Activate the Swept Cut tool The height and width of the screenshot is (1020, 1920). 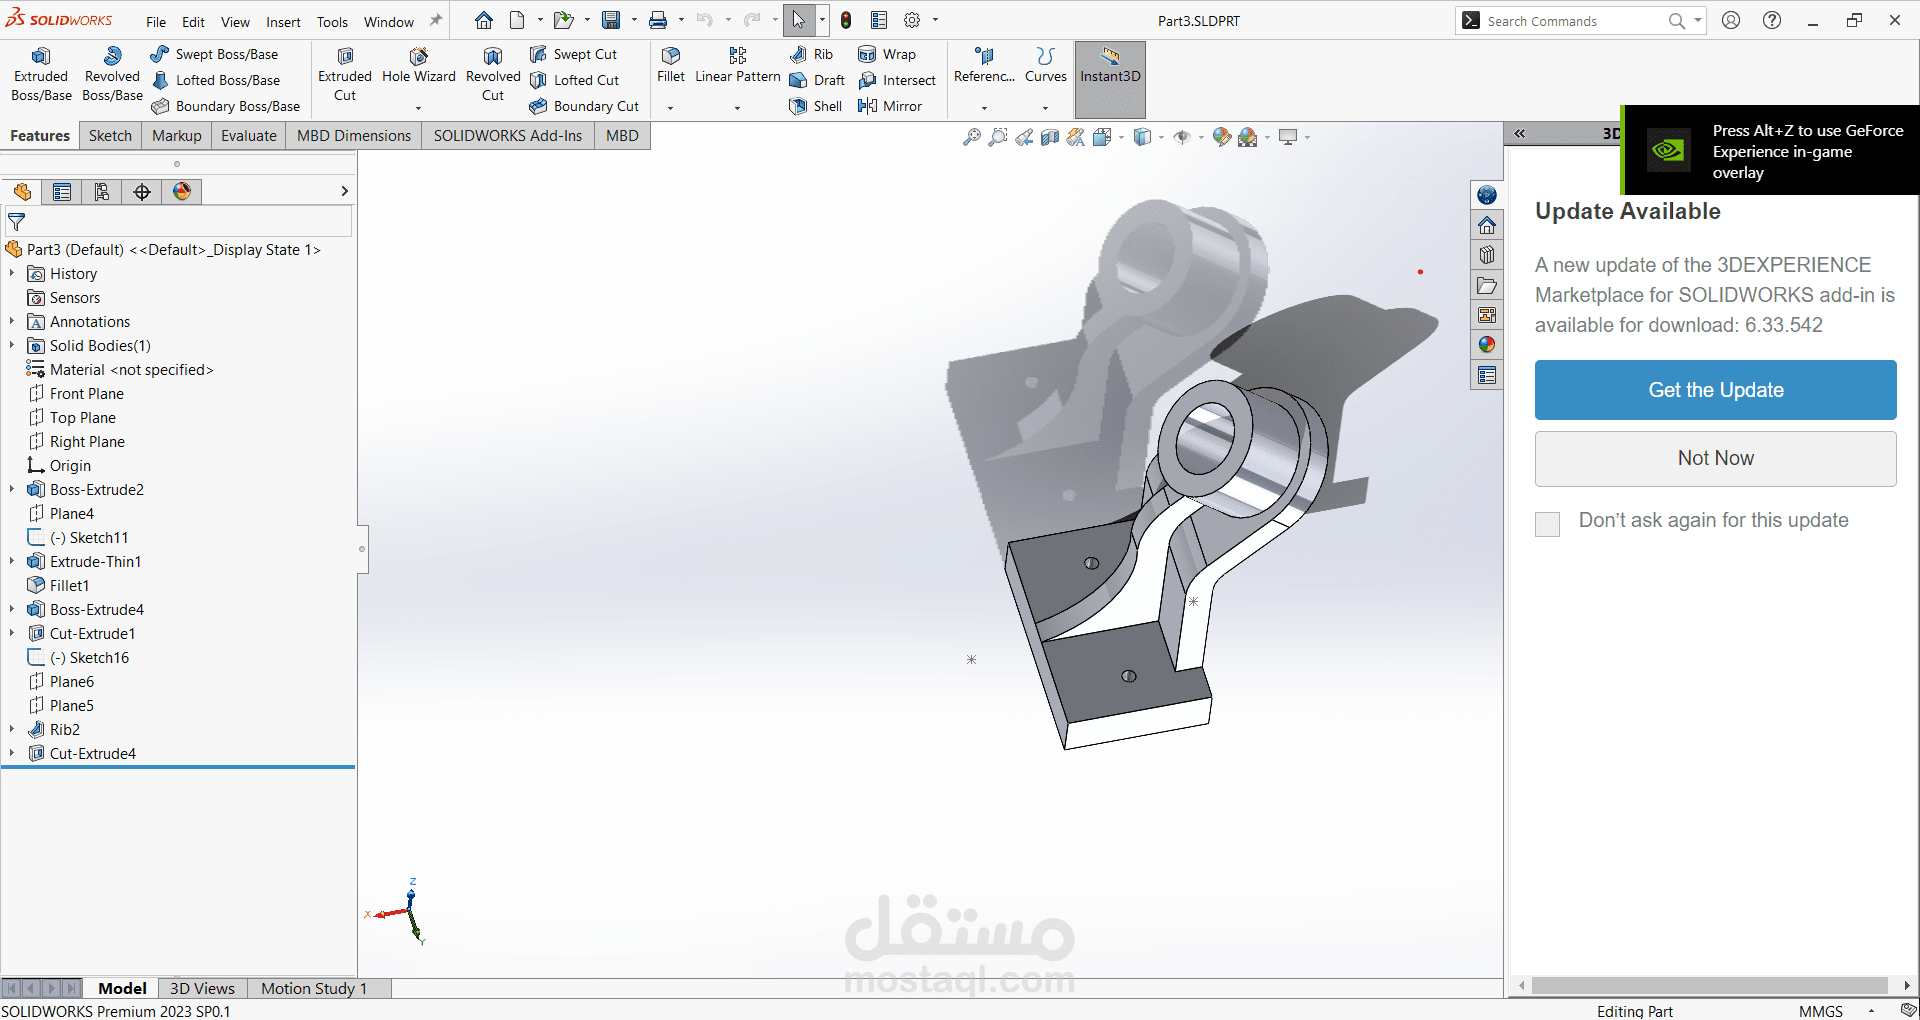click(574, 54)
